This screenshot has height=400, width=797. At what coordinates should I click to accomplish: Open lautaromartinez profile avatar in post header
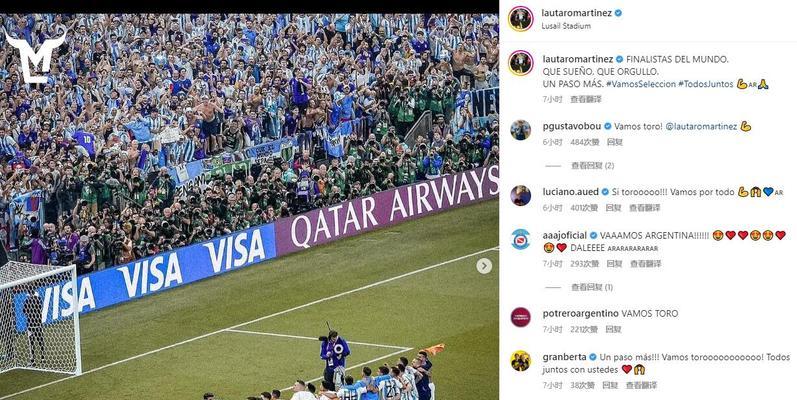tap(520, 19)
